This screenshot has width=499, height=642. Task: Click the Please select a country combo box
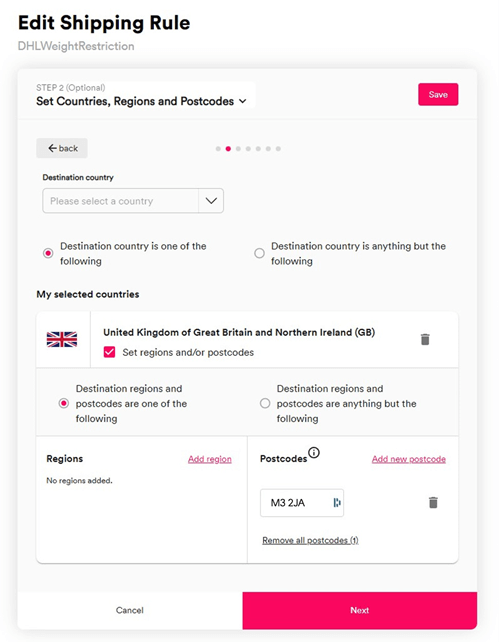tap(133, 201)
